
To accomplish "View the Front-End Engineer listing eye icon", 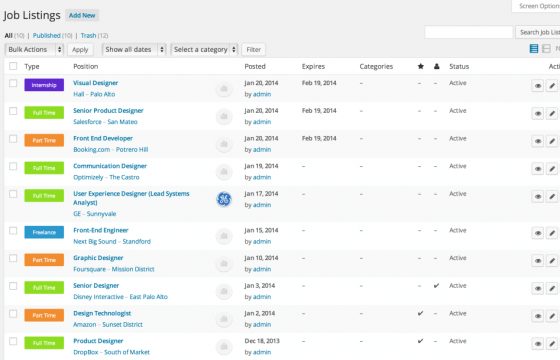I will point(538,233).
